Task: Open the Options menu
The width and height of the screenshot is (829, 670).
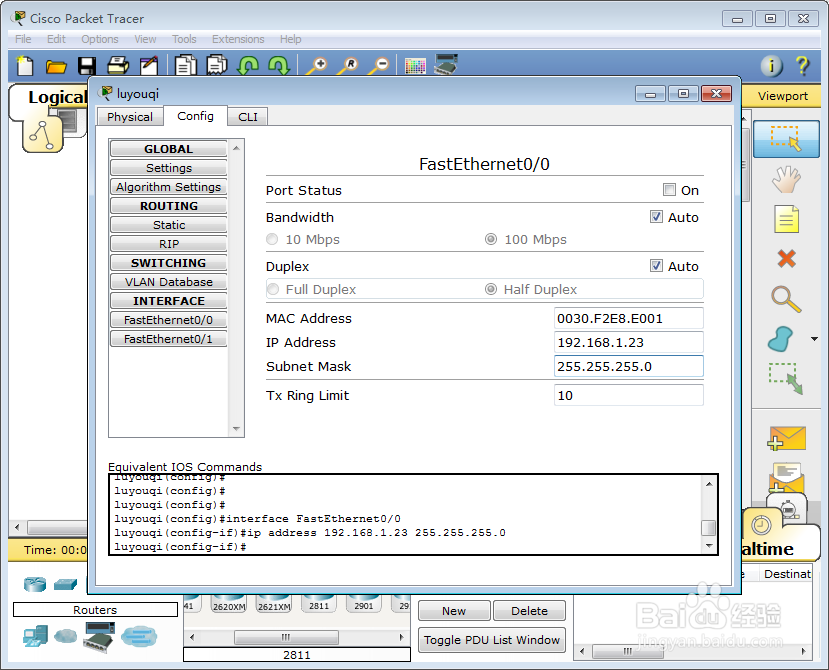Action: click(99, 39)
